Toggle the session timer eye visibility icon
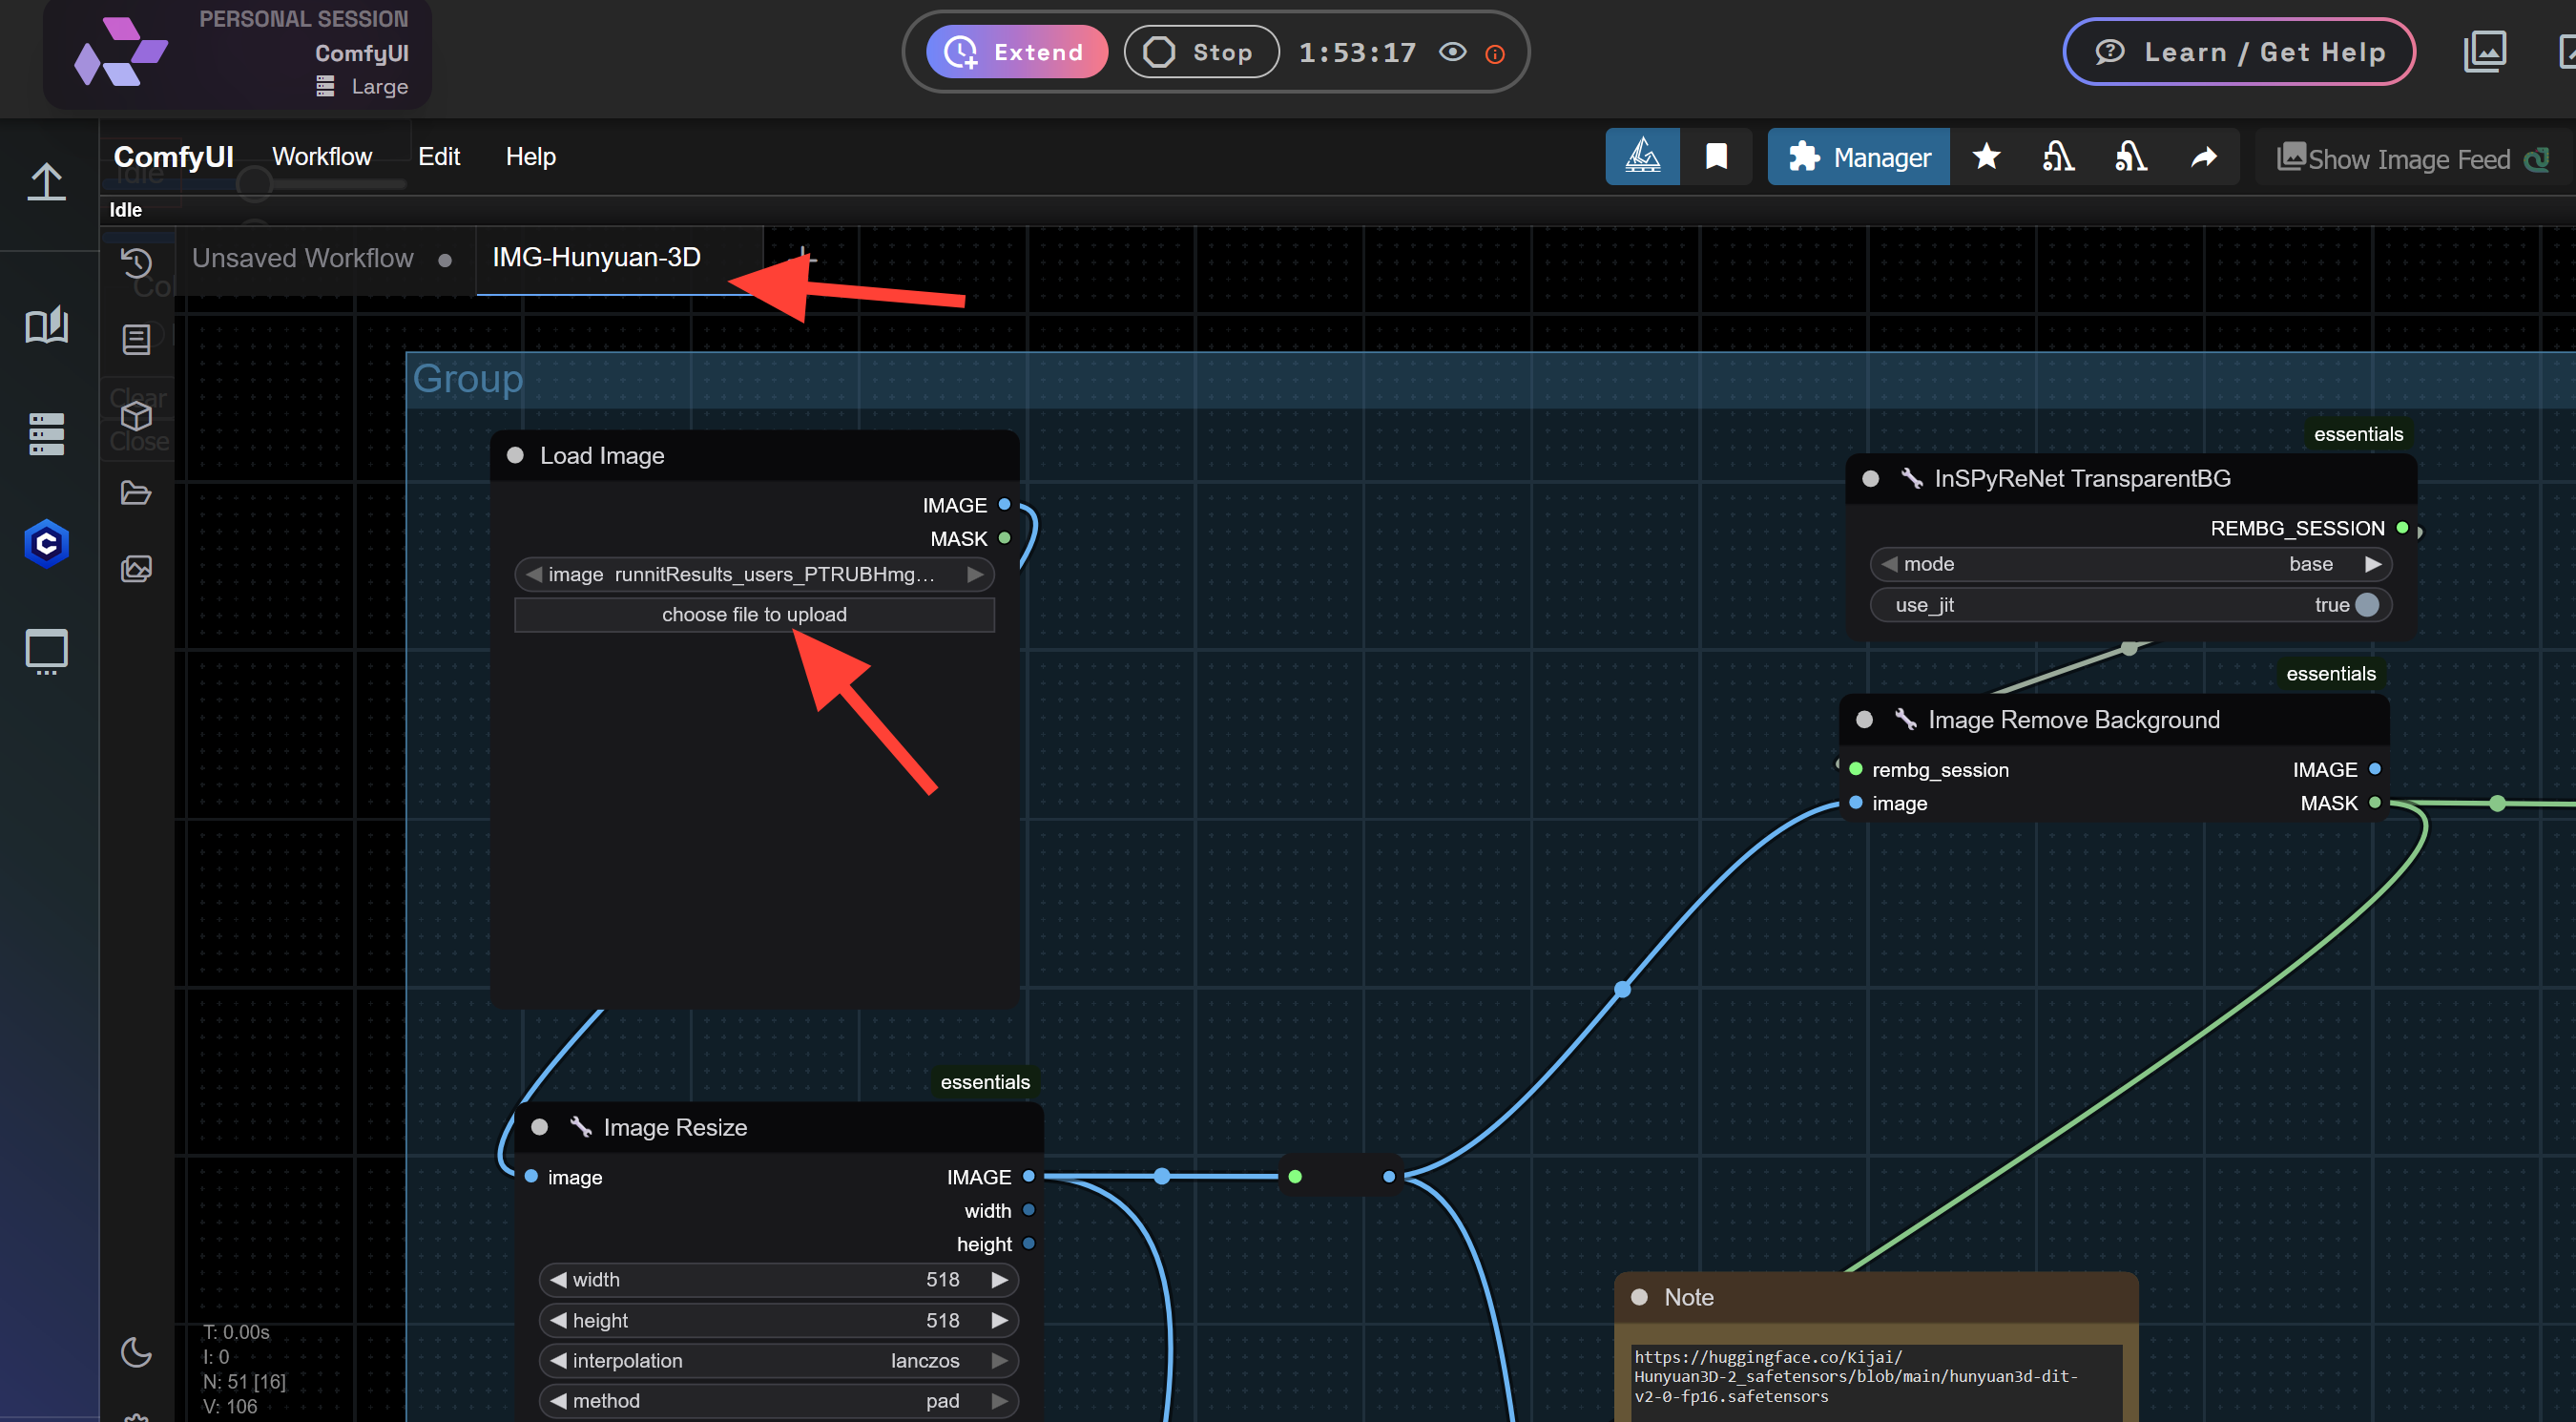This screenshot has height=1422, width=2576. pyautogui.click(x=1452, y=52)
